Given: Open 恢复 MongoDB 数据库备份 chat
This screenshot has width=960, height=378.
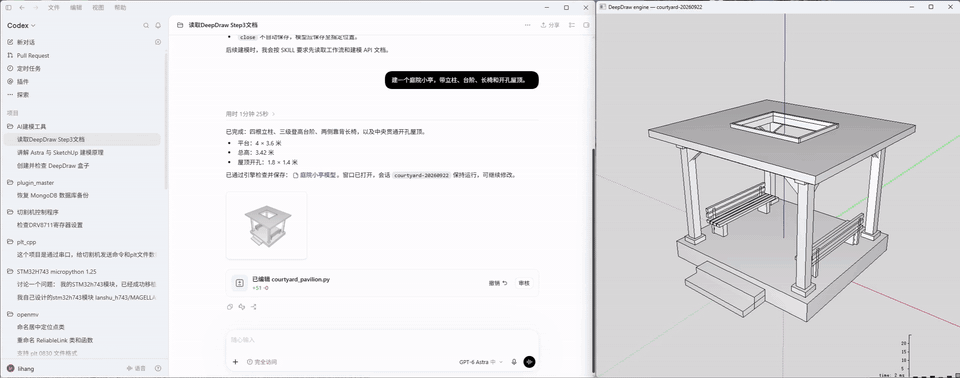Looking at the screenshot, I should (53, 195).
